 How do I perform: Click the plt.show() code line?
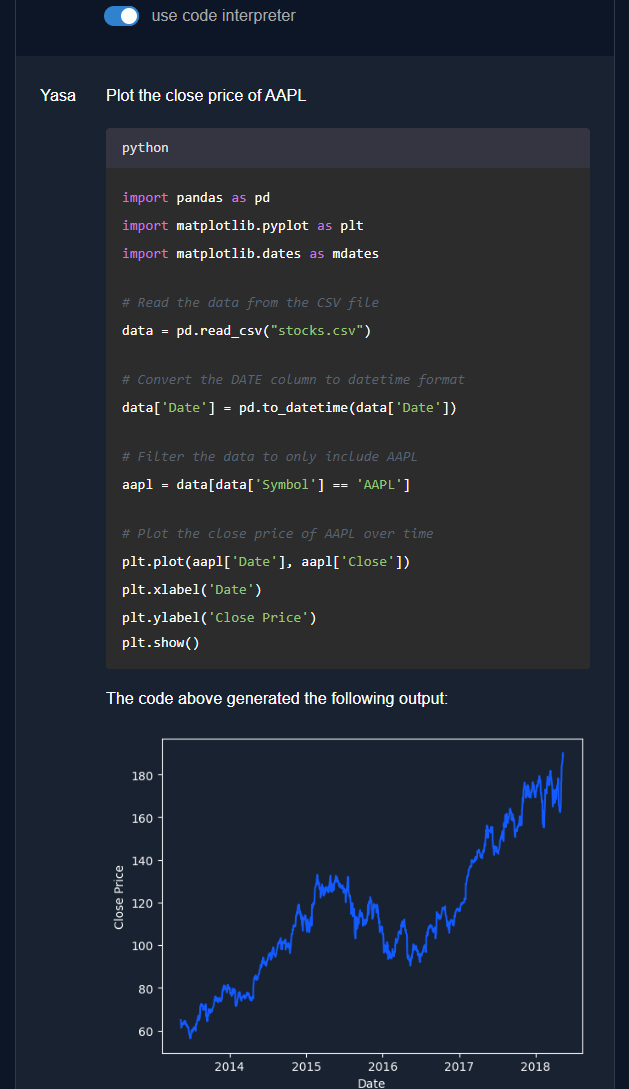pos(161,642)
